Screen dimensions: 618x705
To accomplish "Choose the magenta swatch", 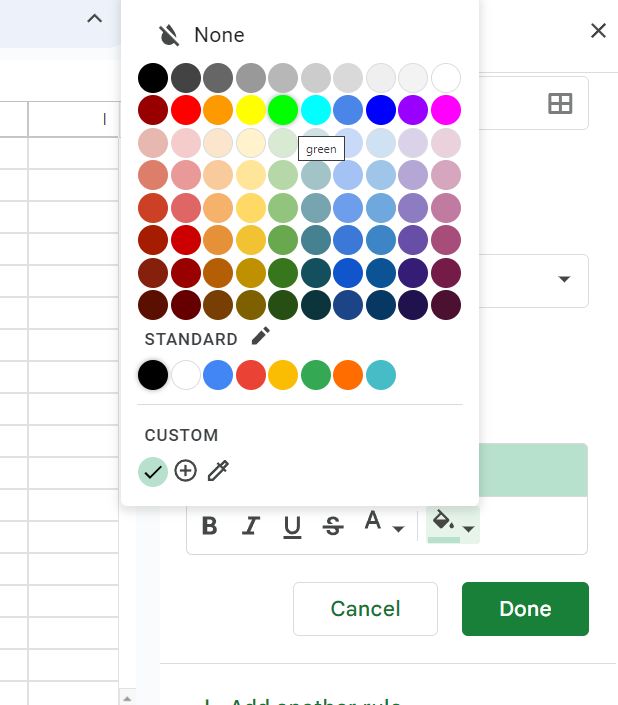I will pyautogui.click(x=446, y=110).
